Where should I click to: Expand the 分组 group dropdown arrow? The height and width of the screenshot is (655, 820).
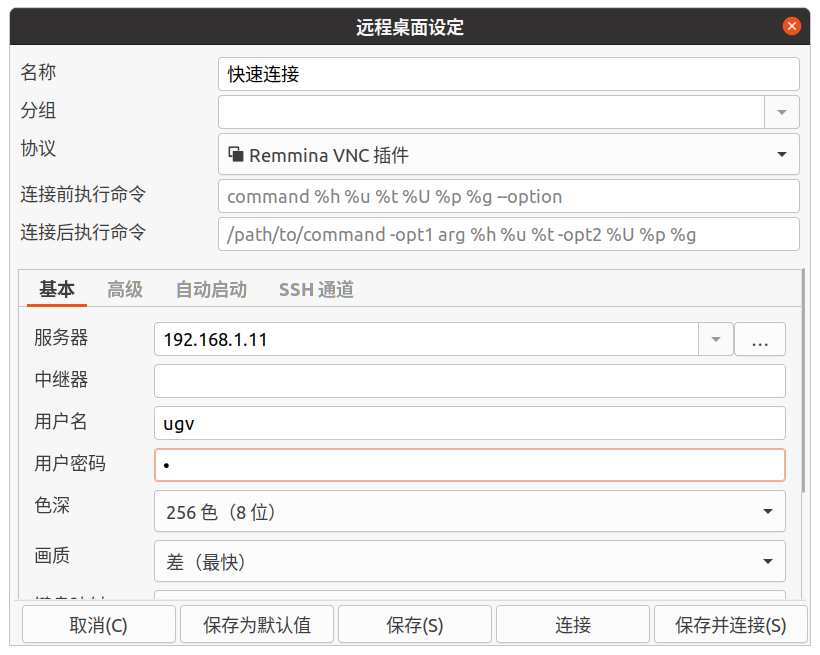pyautogui.click(x=783, y=112)
